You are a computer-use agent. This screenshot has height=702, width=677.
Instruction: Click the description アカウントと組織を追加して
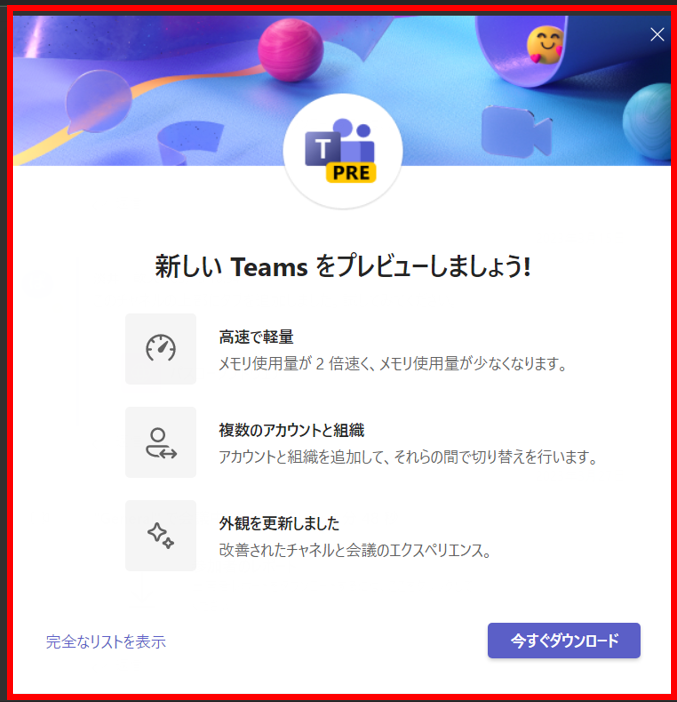408,457
